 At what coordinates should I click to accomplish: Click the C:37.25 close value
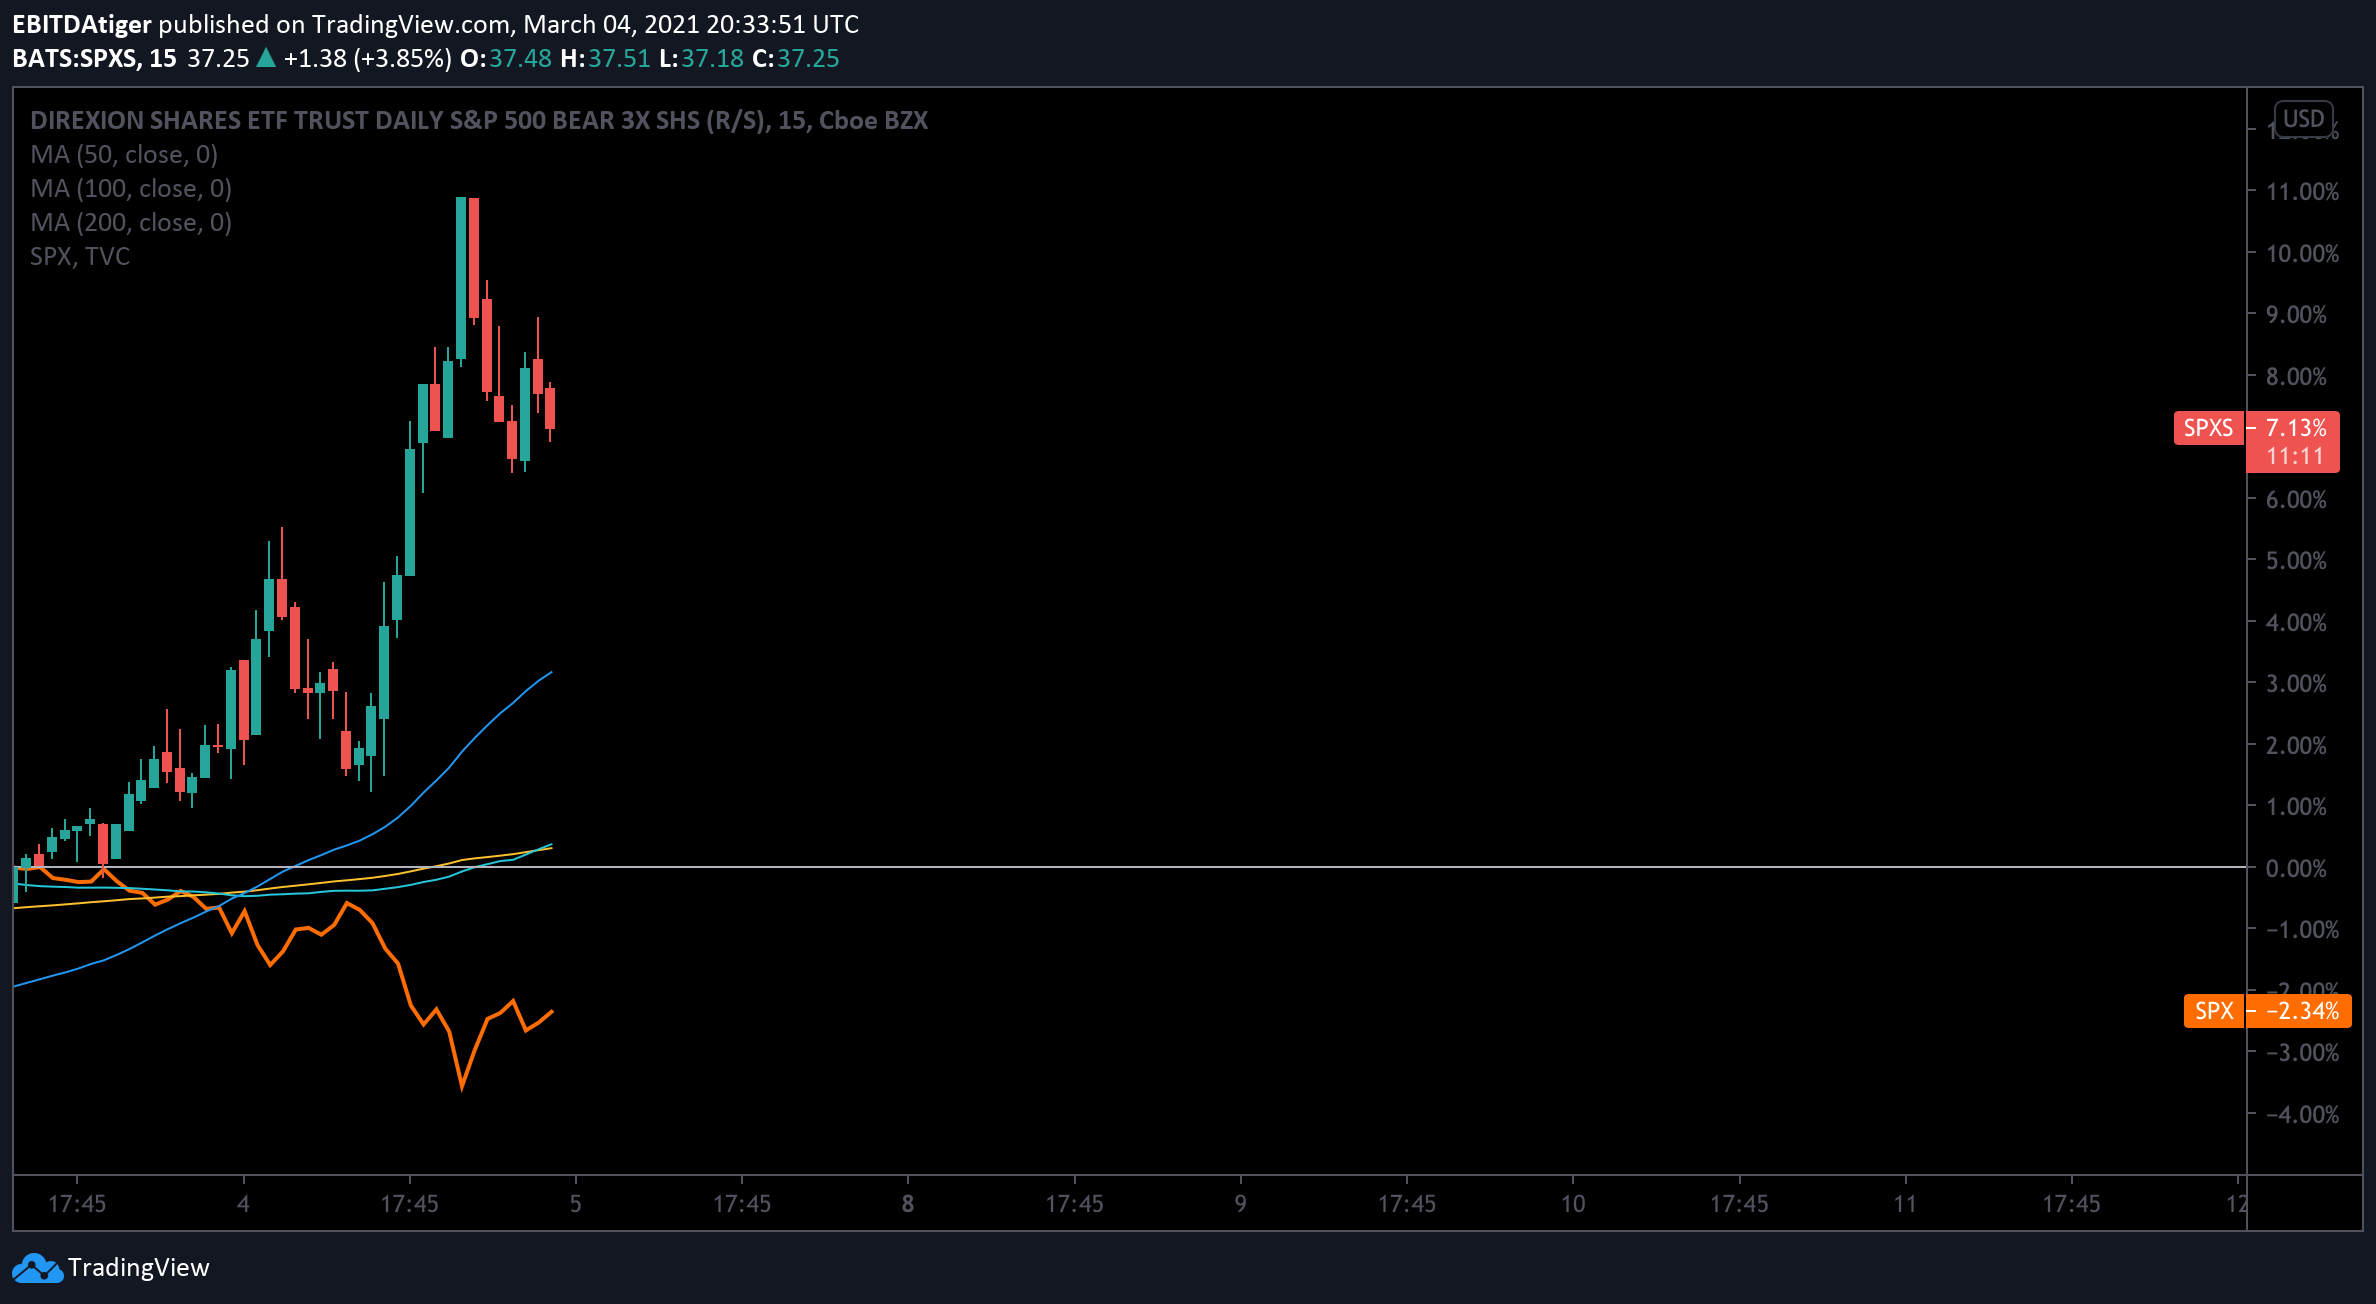(x=796, y=58)
